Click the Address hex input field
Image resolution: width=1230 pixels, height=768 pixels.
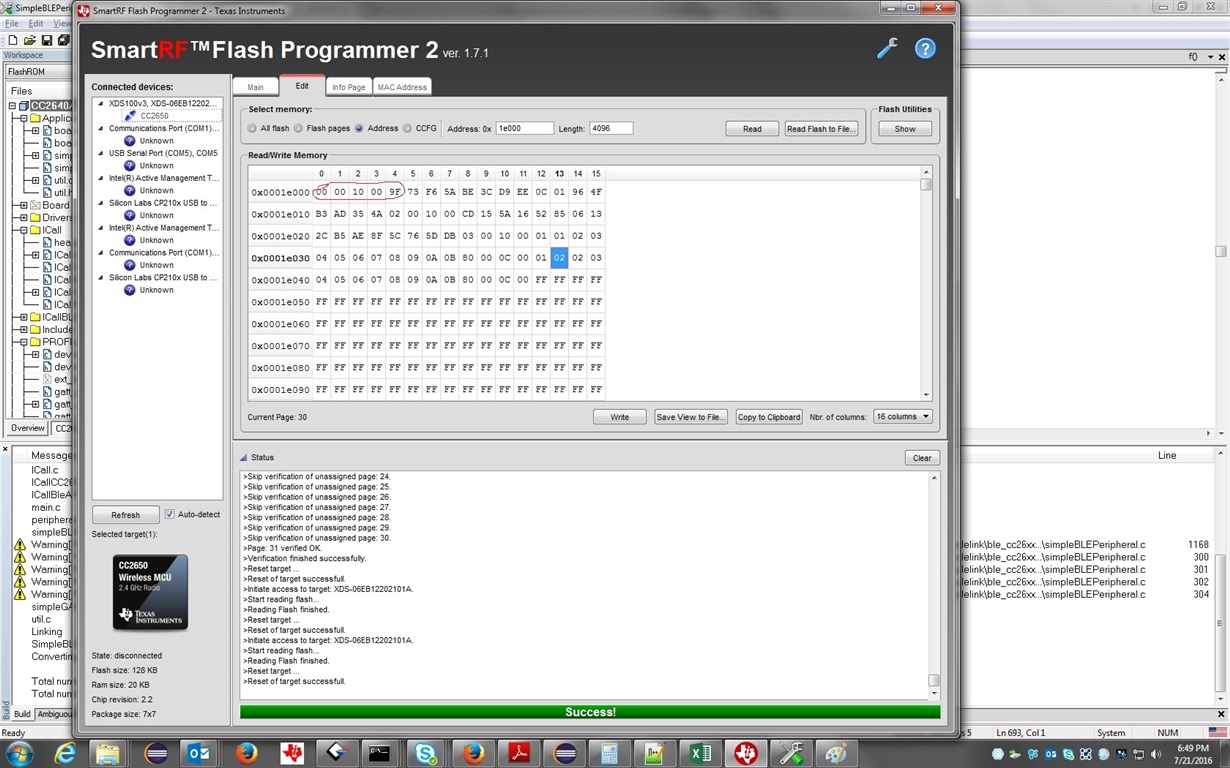click(x=525, y=129)
